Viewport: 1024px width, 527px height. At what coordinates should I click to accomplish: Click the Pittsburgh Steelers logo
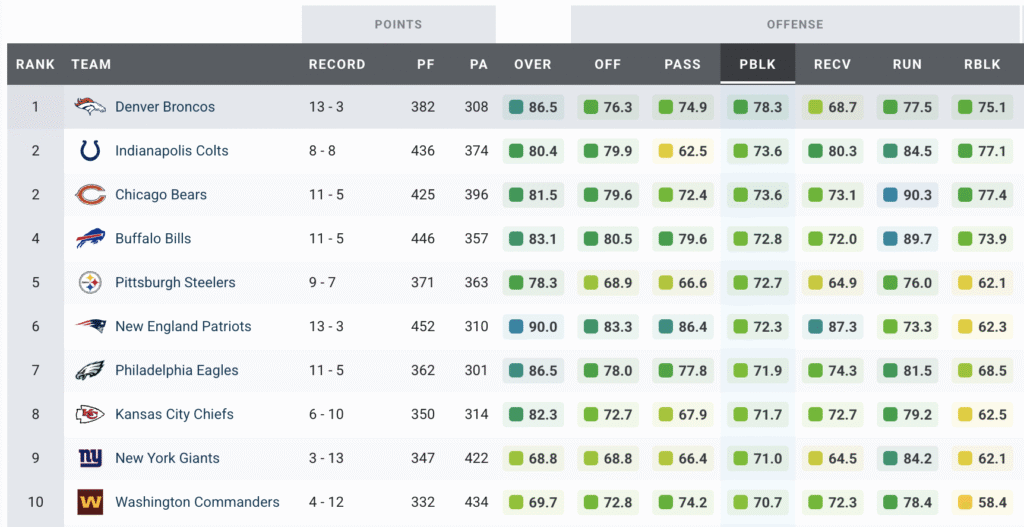click(x=90, y=283)
